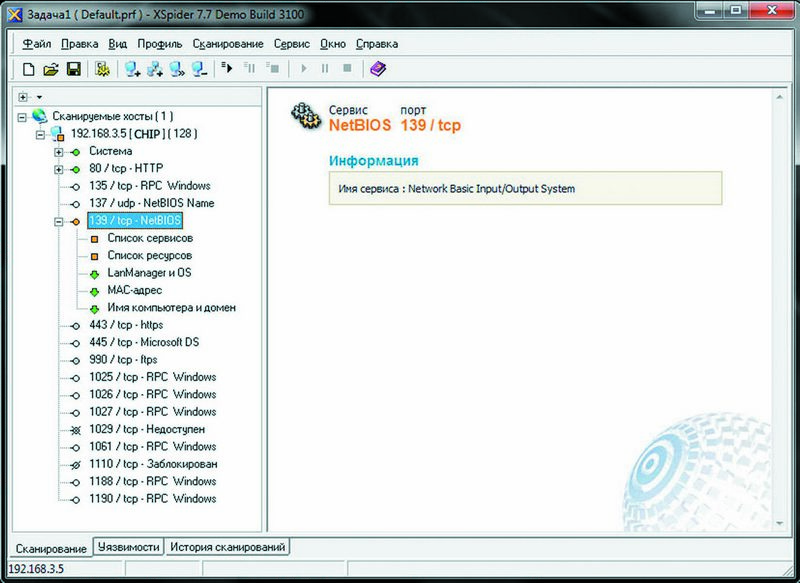Remove a host with the computer-minus icon
Screen dimensions: 800x583
[199, 69]
